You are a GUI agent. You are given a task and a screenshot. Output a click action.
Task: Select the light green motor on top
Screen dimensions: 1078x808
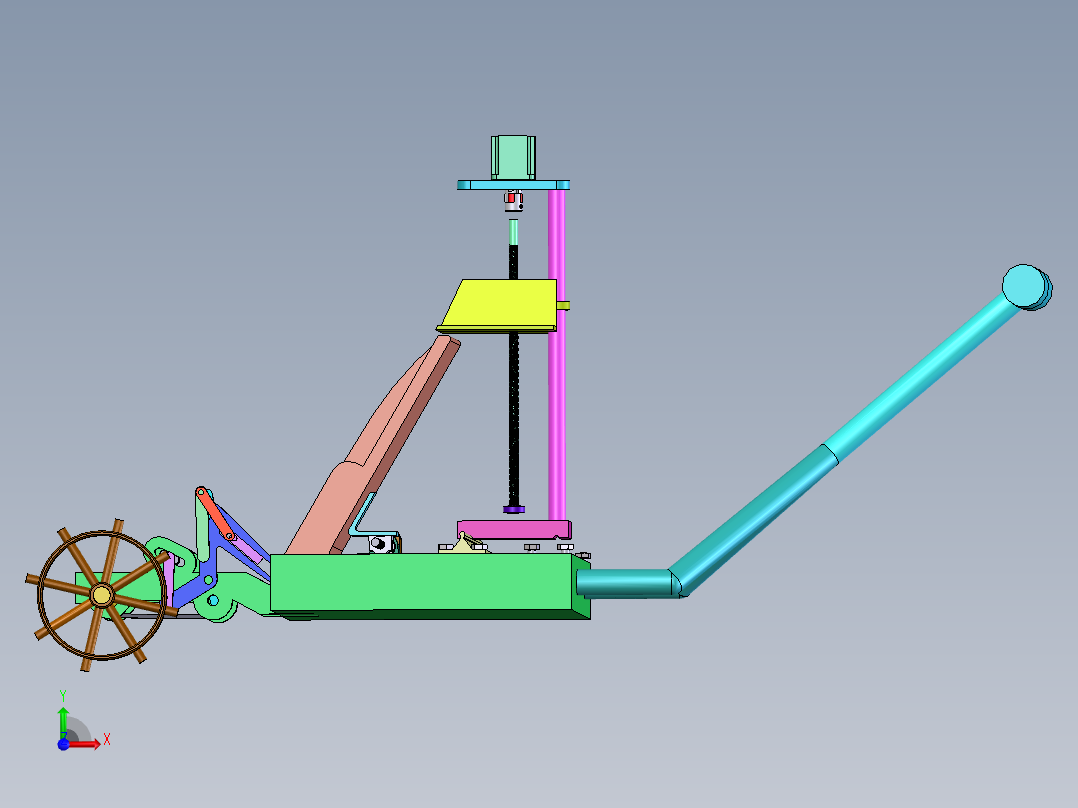(x=513, y=157)
